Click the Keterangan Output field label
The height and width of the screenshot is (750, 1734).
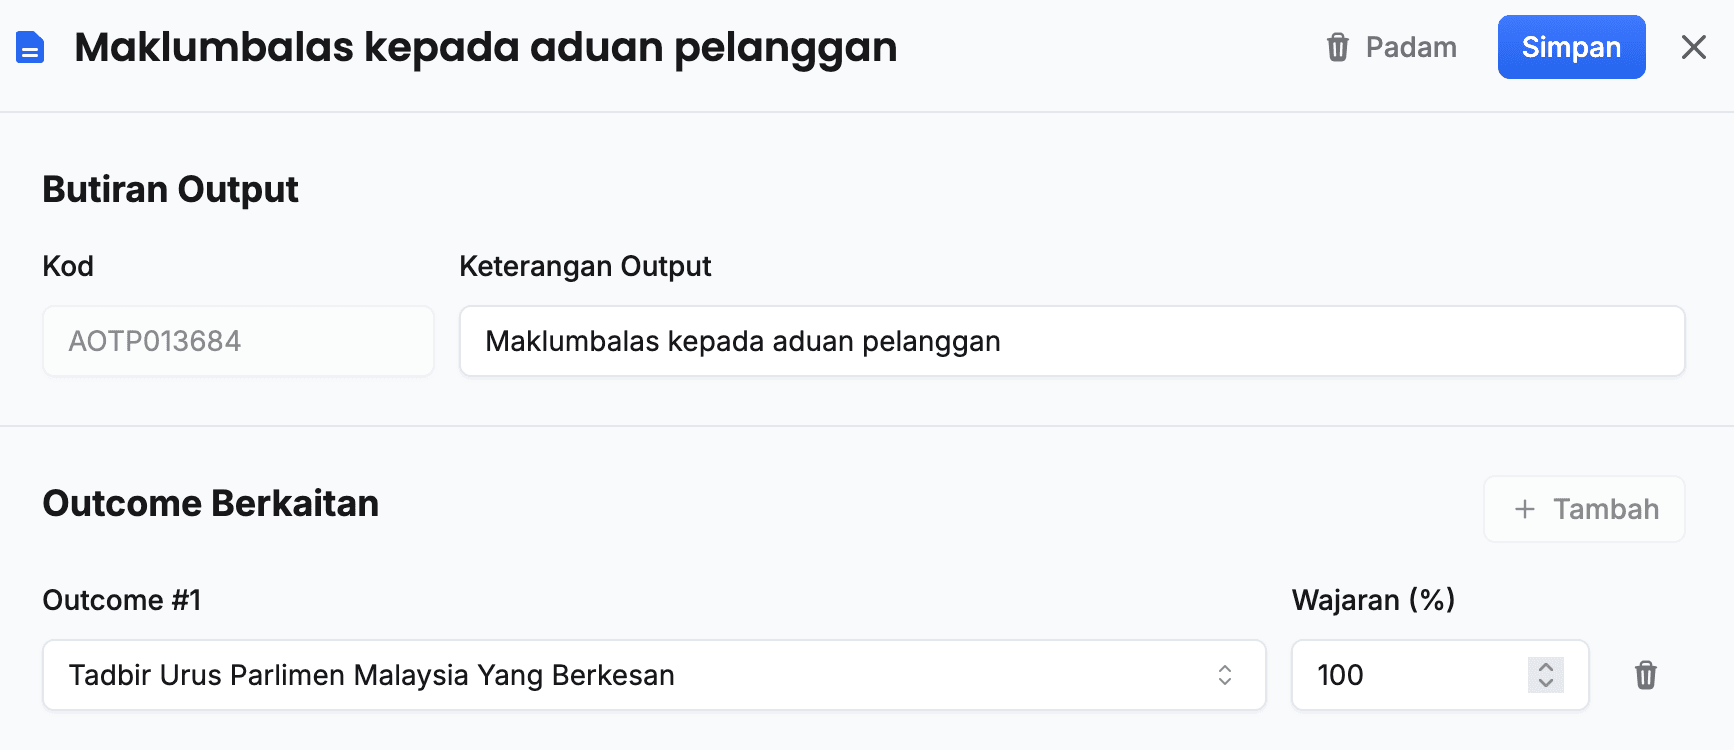click(x=585, y=266)
